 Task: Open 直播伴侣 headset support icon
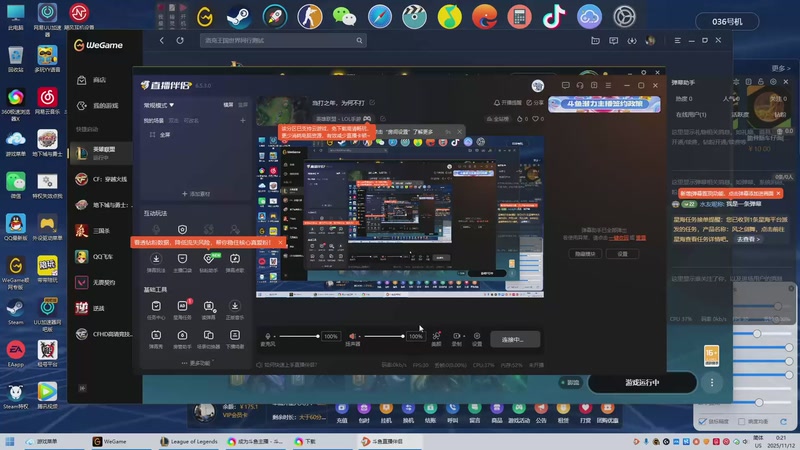click(x=580, y=86)
